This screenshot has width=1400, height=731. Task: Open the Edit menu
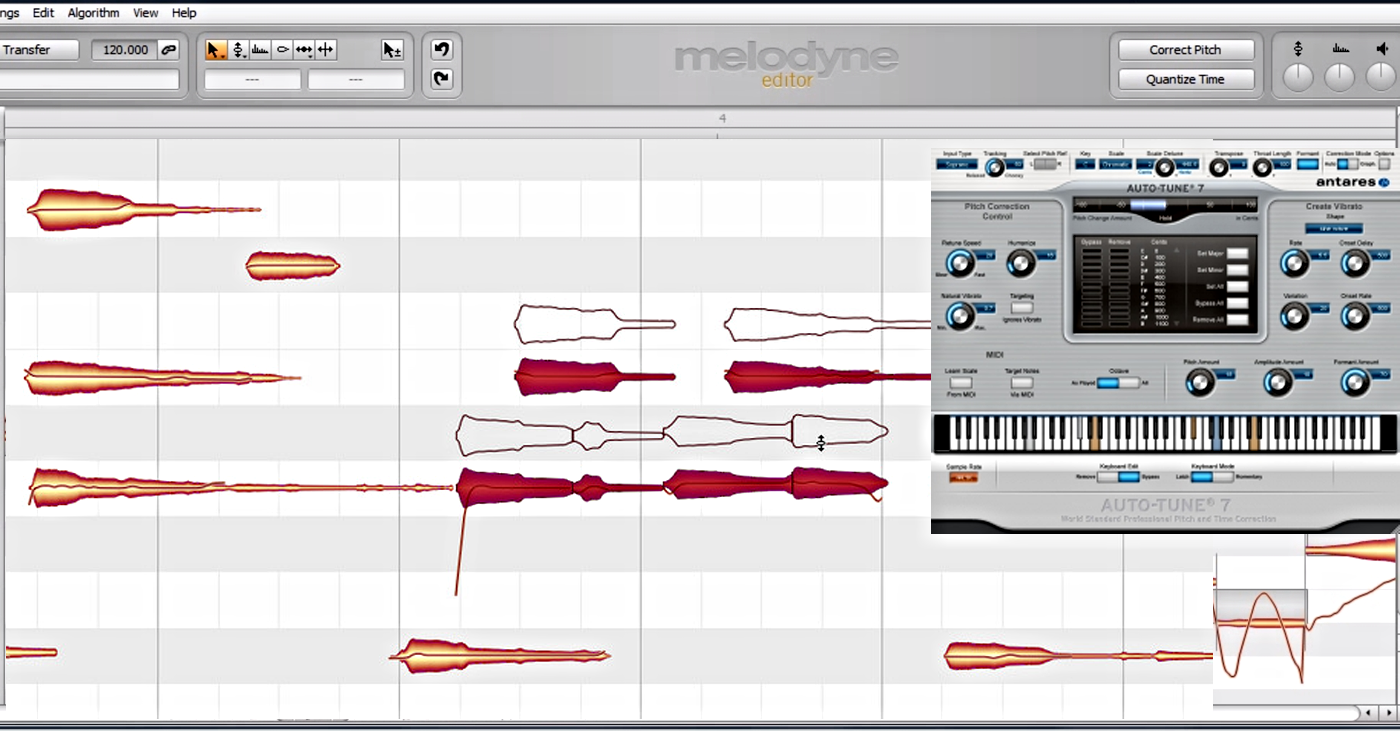(x=43, y=13)
